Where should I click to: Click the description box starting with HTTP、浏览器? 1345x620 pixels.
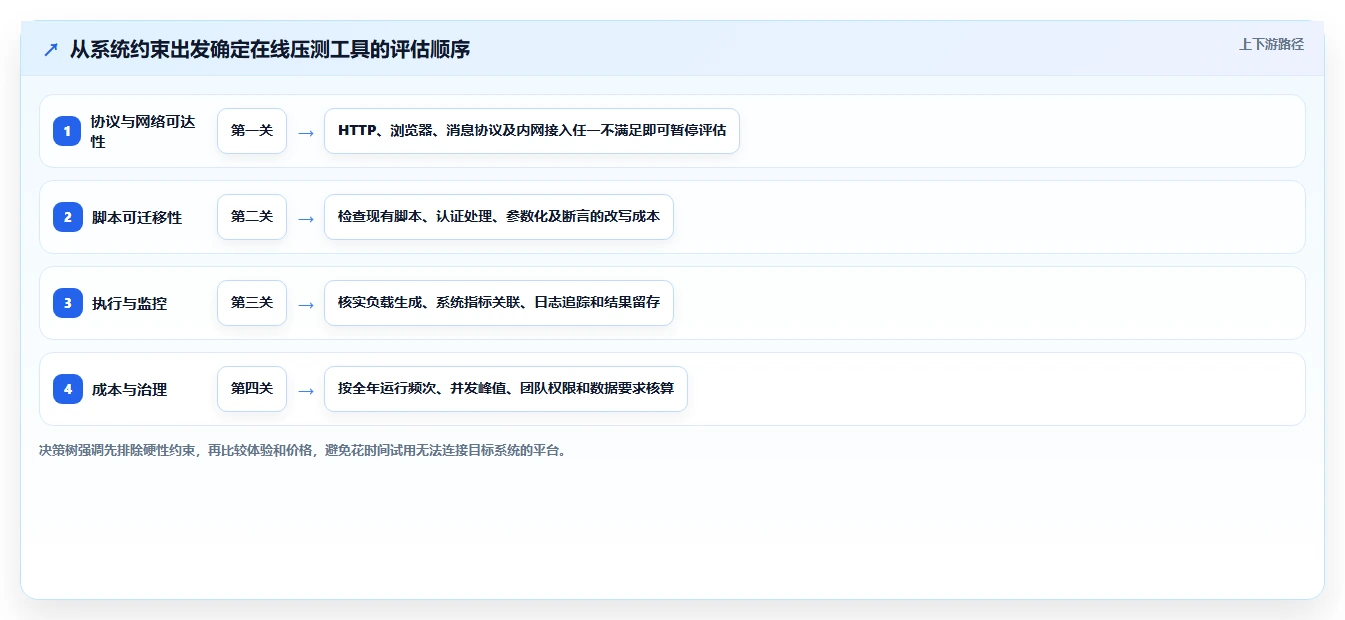[532, 131]
